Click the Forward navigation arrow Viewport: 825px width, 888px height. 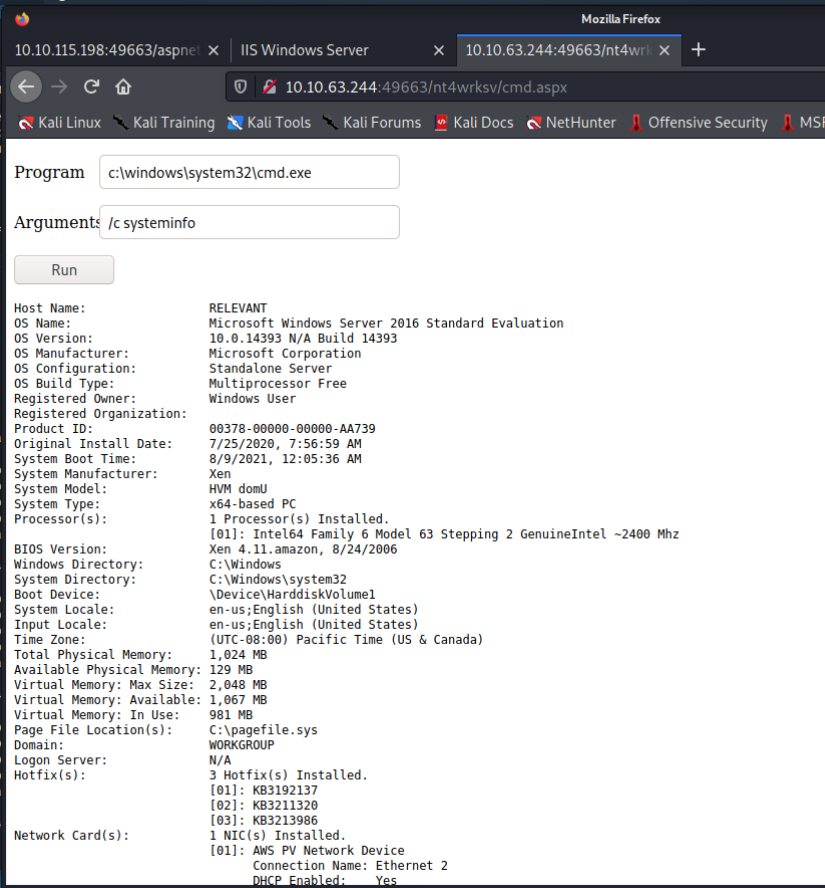[59, 86]
